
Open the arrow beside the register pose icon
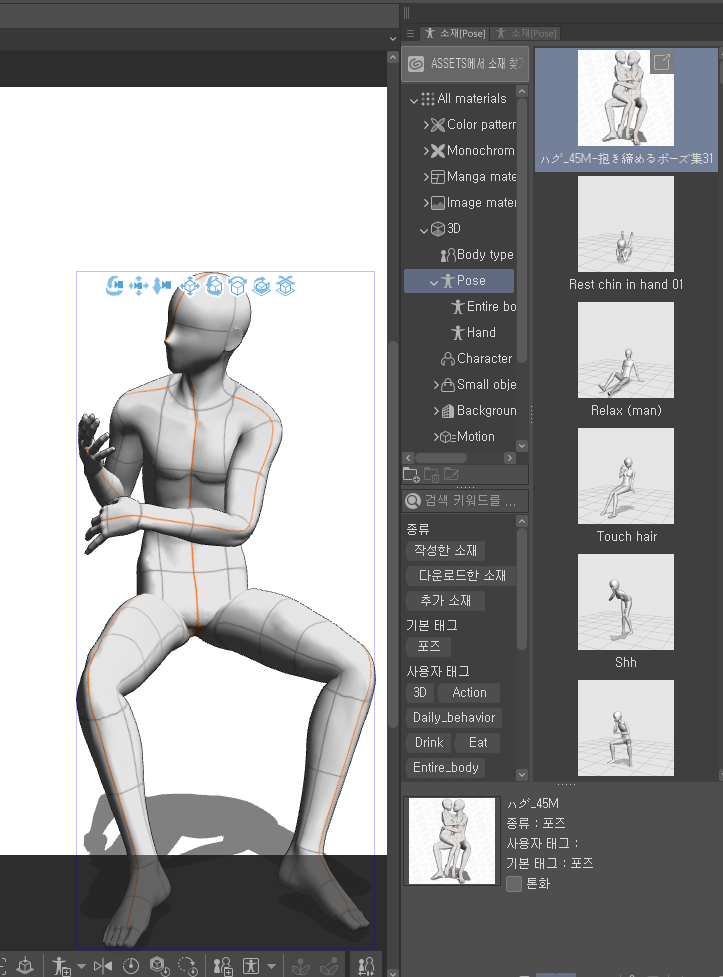point(81,966)
